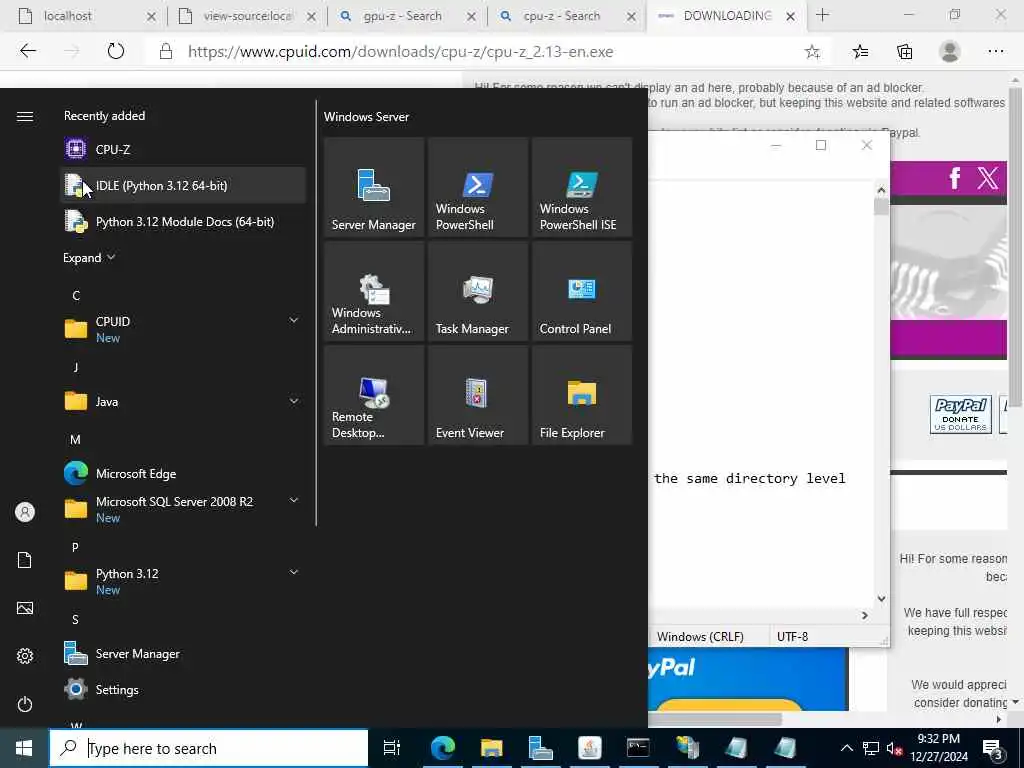
Task: Expand the Python 3.12 folder
Action: pos(294,572)
